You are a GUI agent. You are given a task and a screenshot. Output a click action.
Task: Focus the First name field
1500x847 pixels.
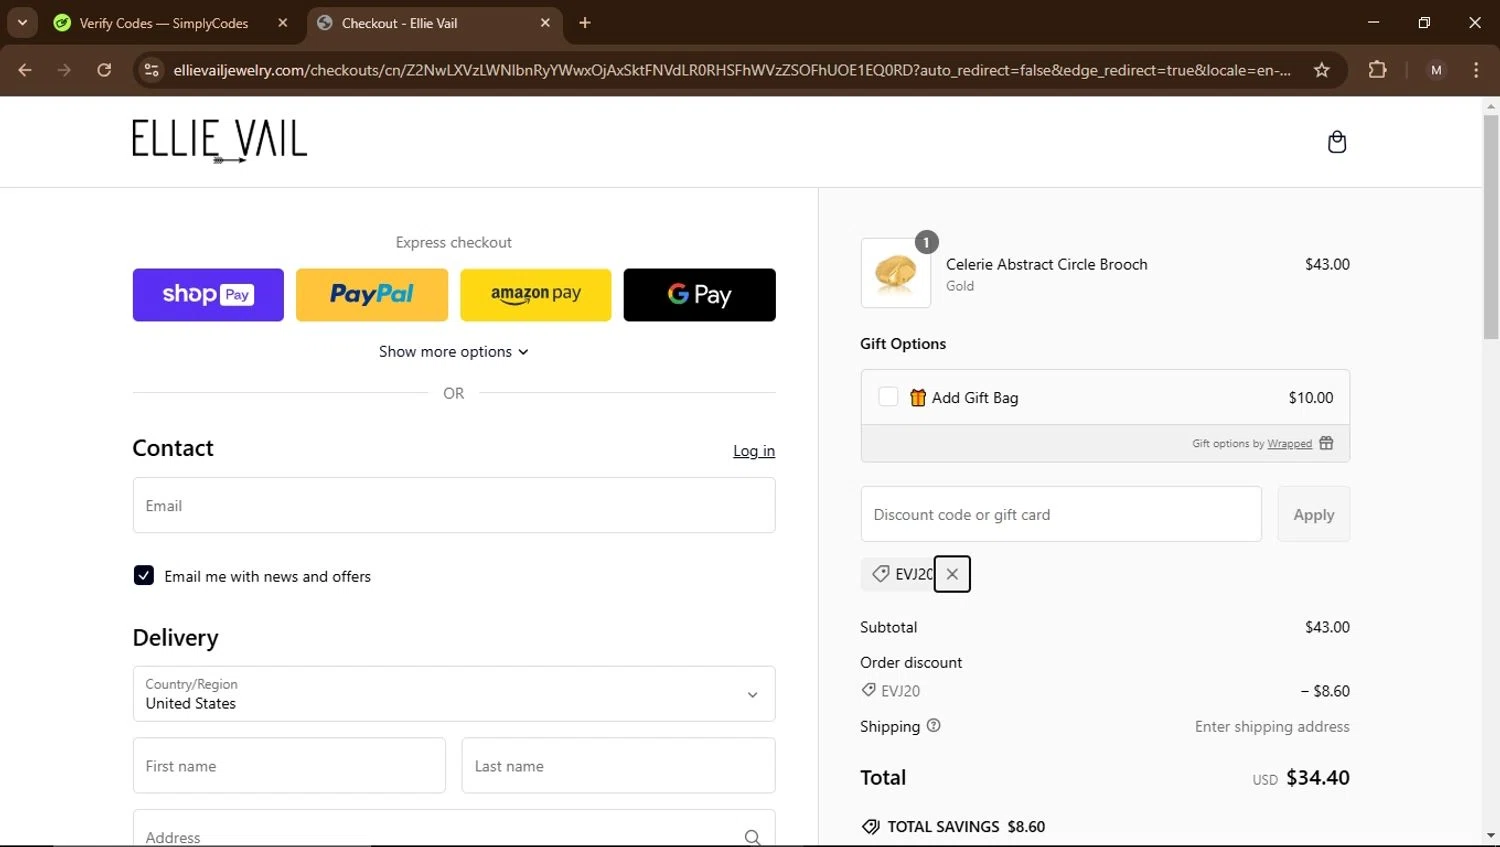coord(289,766)
